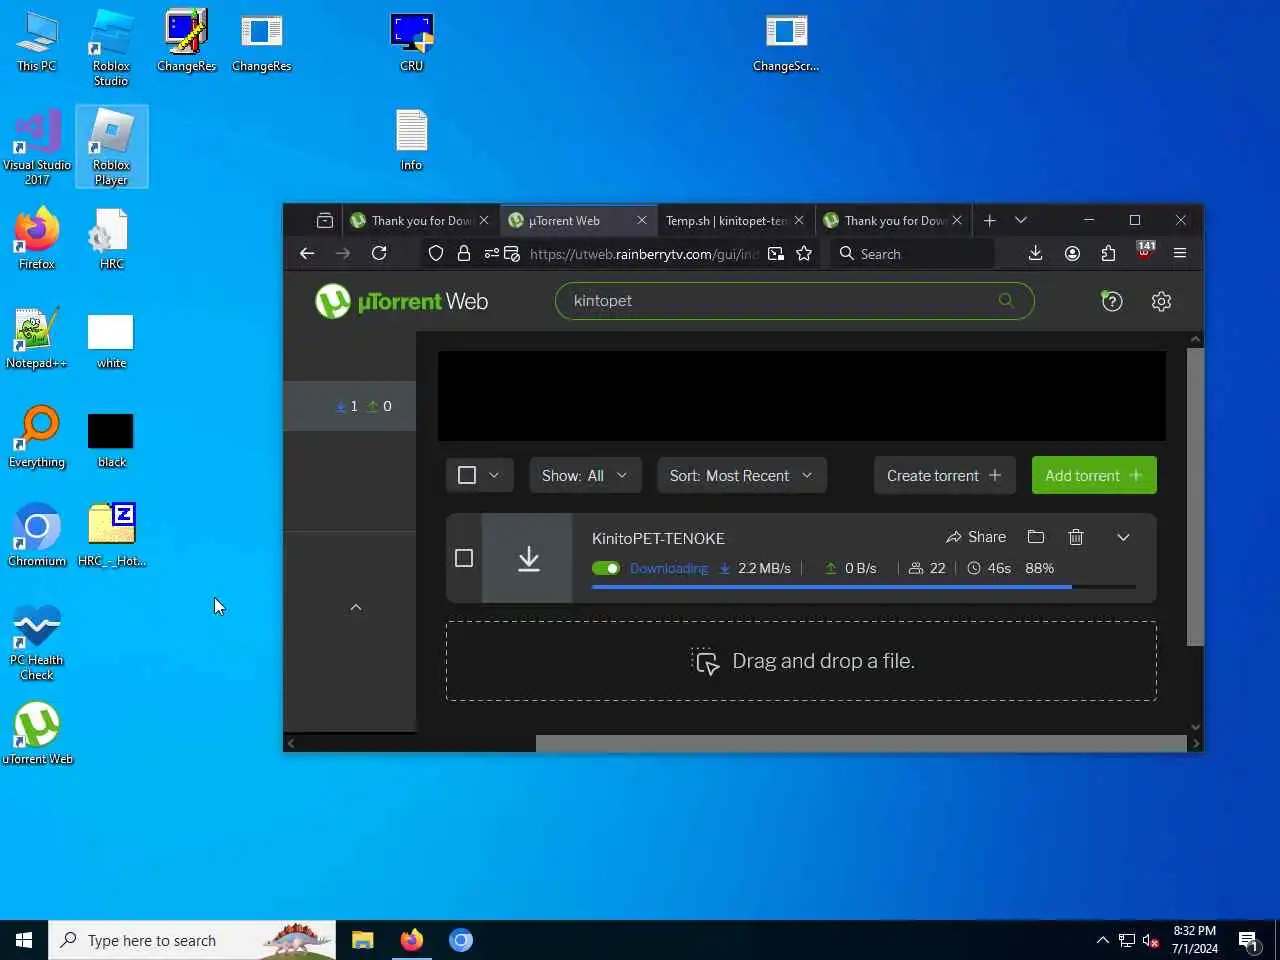Expand KinitoPET-TENOKE details chevron
This screenshot has width=1280, height=960.
pos(1123,537)
